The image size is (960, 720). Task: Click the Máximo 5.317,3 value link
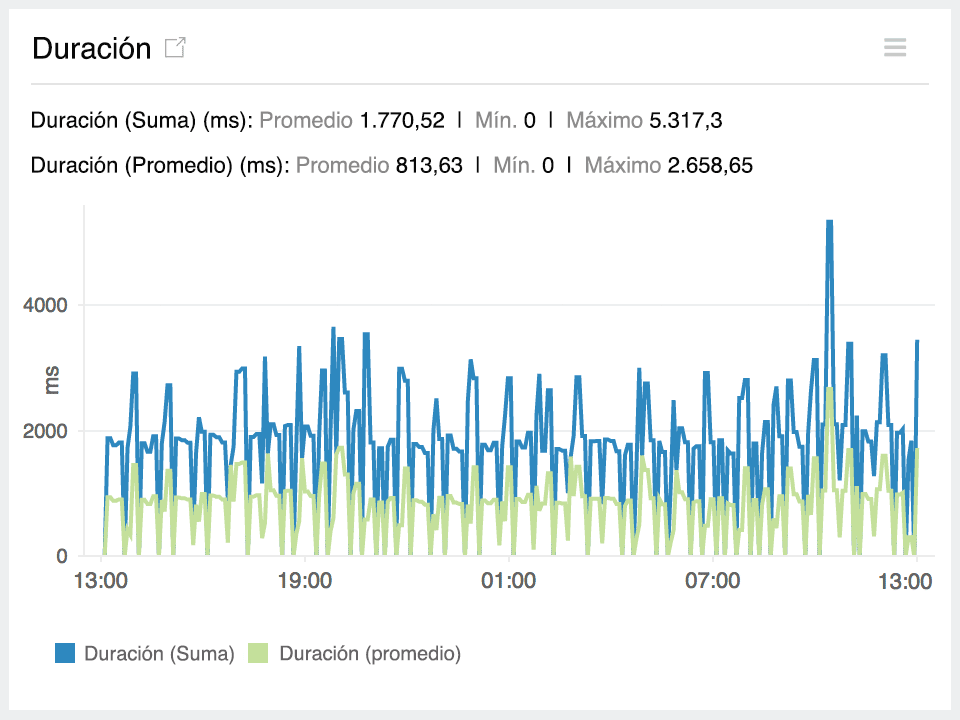pos(648,120)
